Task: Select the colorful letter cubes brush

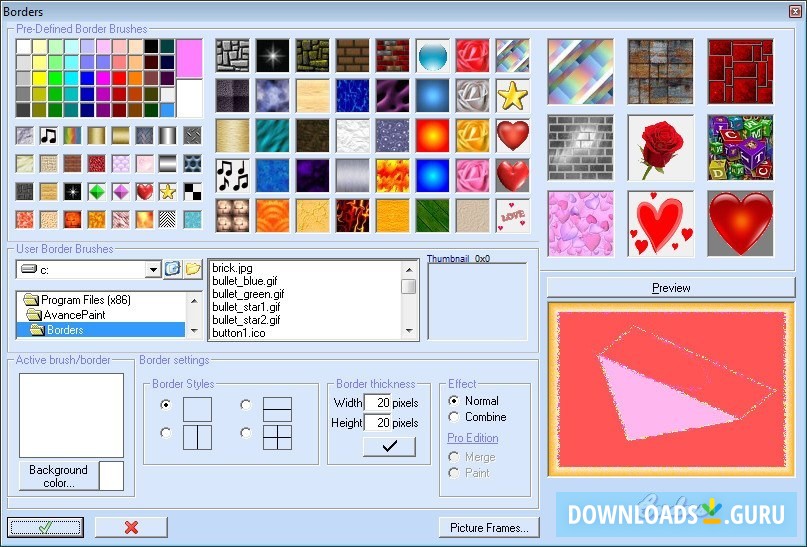Action: (740, 148)
